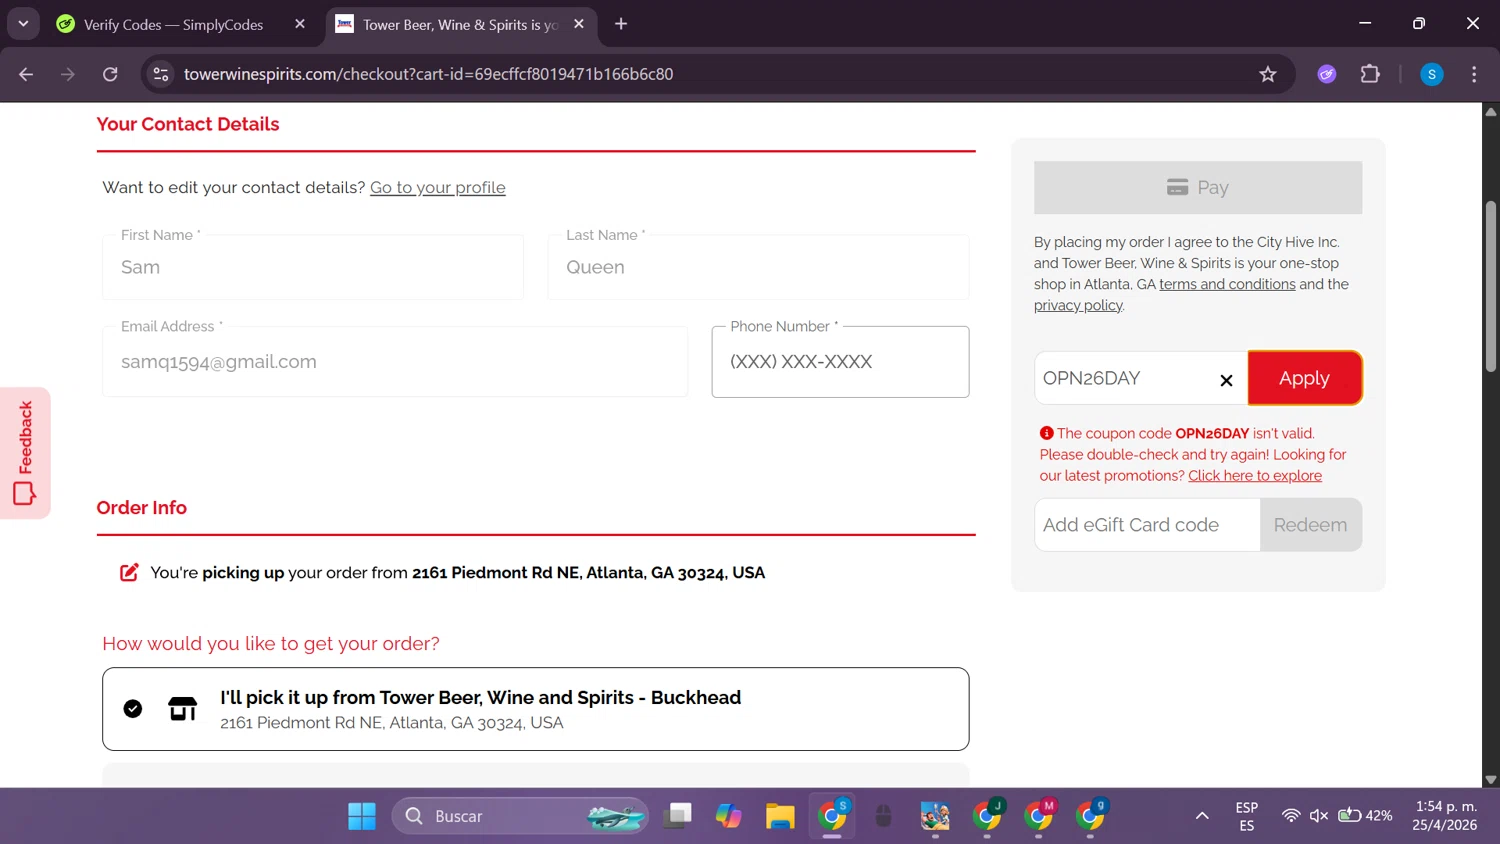Image resolution: width=1500 pixels, height=844 pixels.
Task: Clear the coupon code with the X
Action: [x=1226, y=380]
